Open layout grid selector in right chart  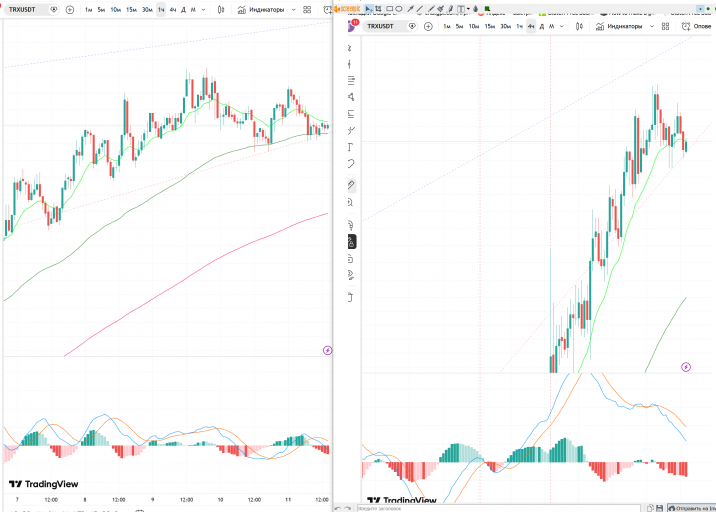[x=665, y=26]
